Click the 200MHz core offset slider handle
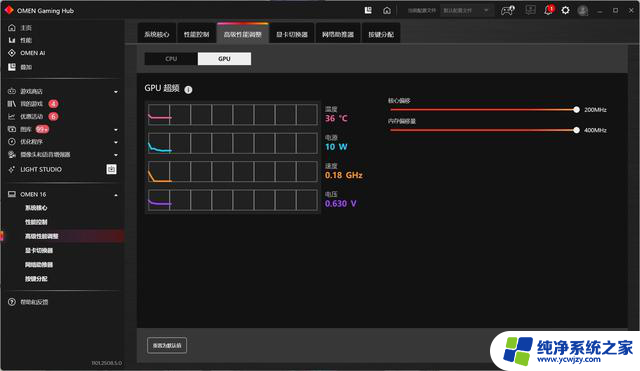This screenshot has width=640, height=371. pyautogui.click(x=576, y=109)
